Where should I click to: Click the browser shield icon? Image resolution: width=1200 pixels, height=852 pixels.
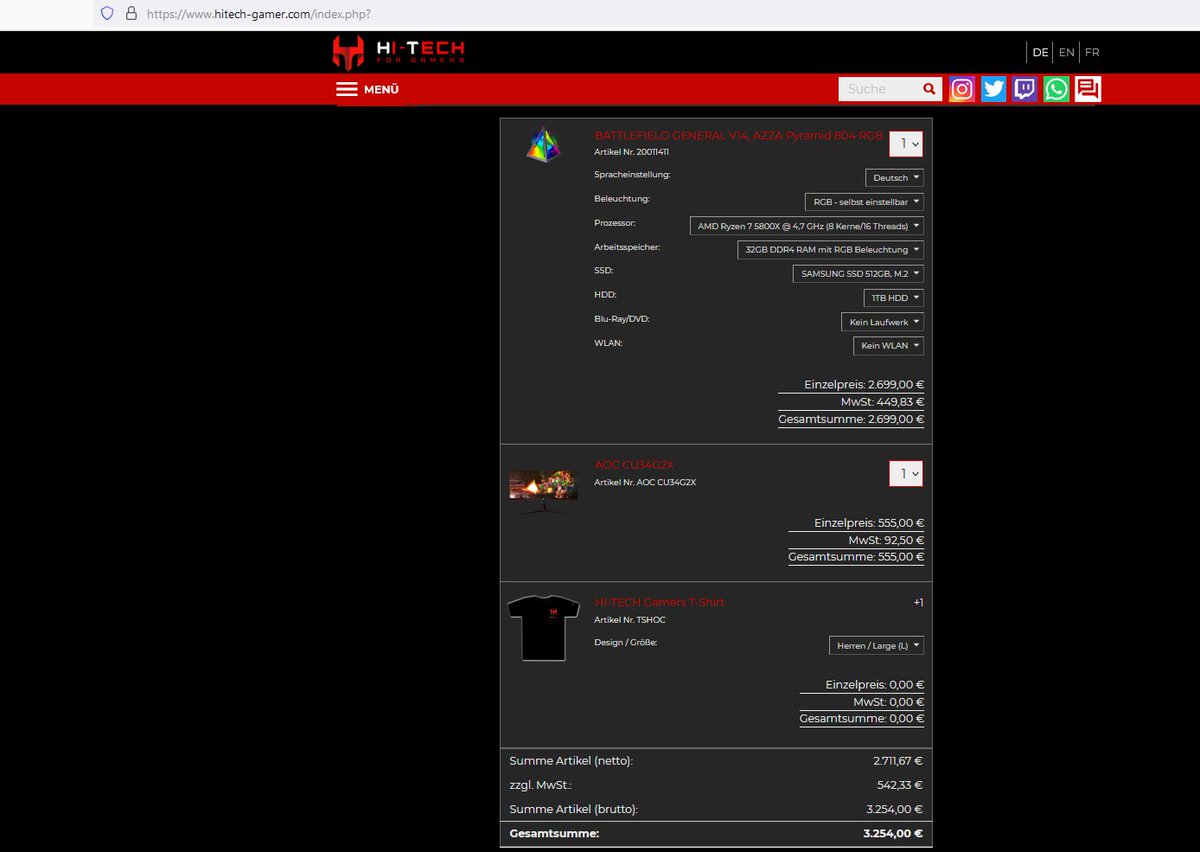click(107, 14)
